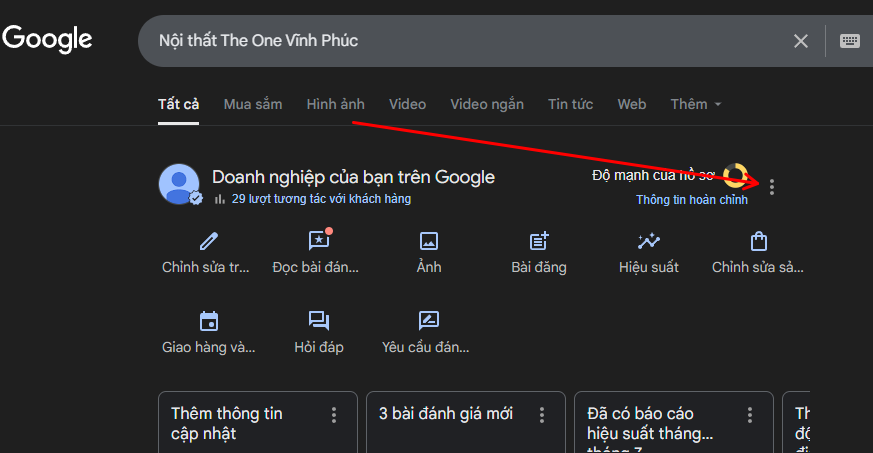The height and width of the screenshot is (453, 873).
Task: Select the Web tab
Action: (632, 104)
